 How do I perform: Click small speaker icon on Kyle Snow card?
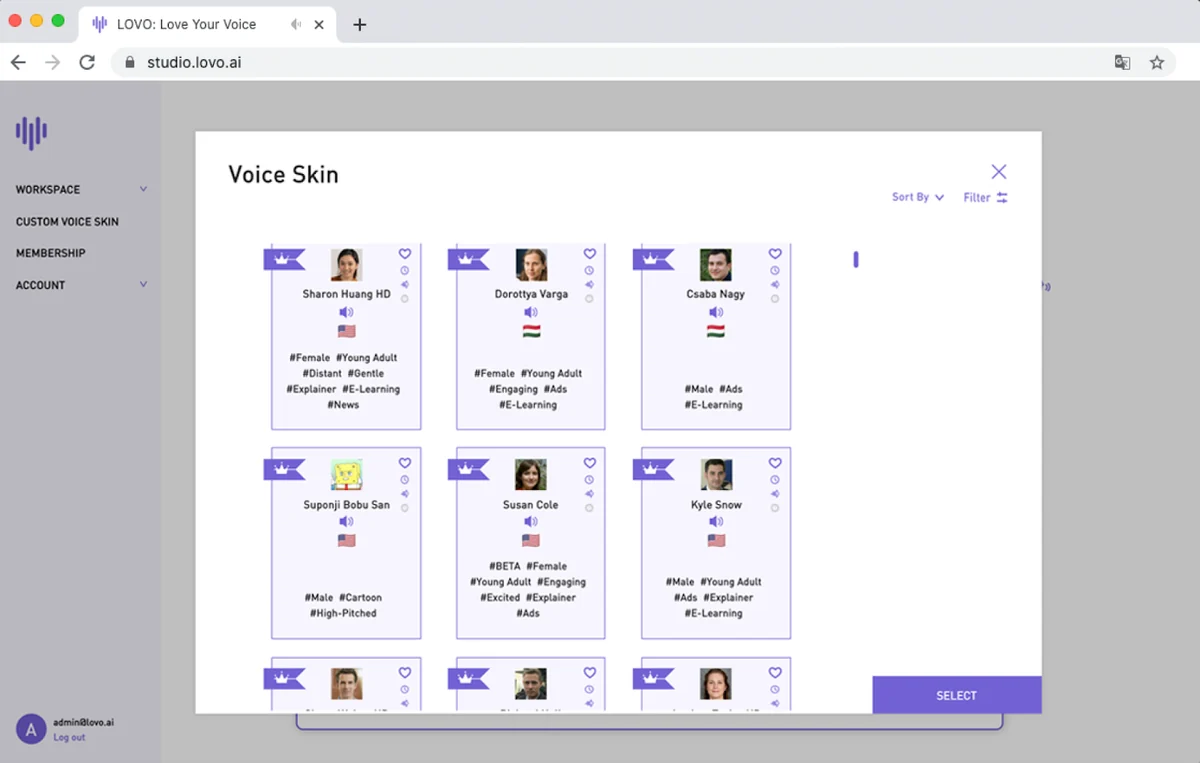(775, 494)
